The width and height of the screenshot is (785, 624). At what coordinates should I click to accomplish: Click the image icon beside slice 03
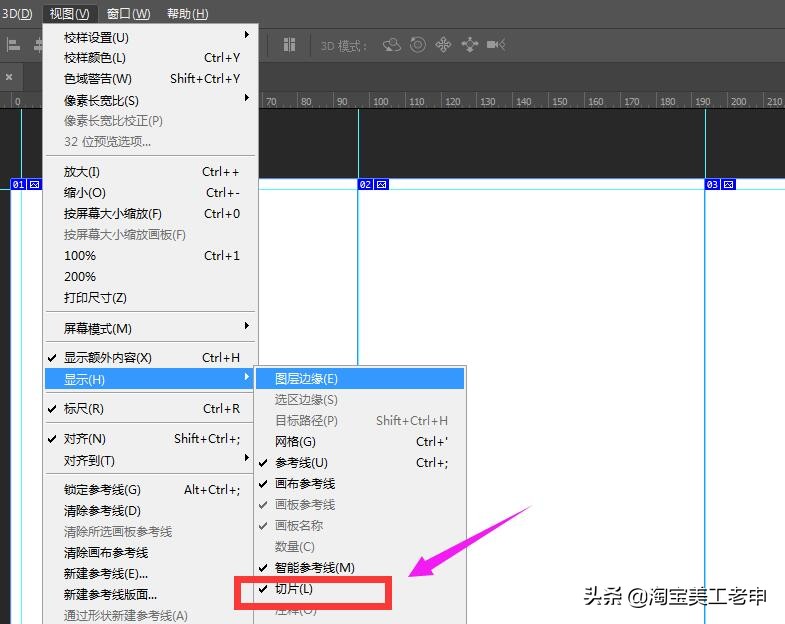pyautogui.click(x=728, y=184)
